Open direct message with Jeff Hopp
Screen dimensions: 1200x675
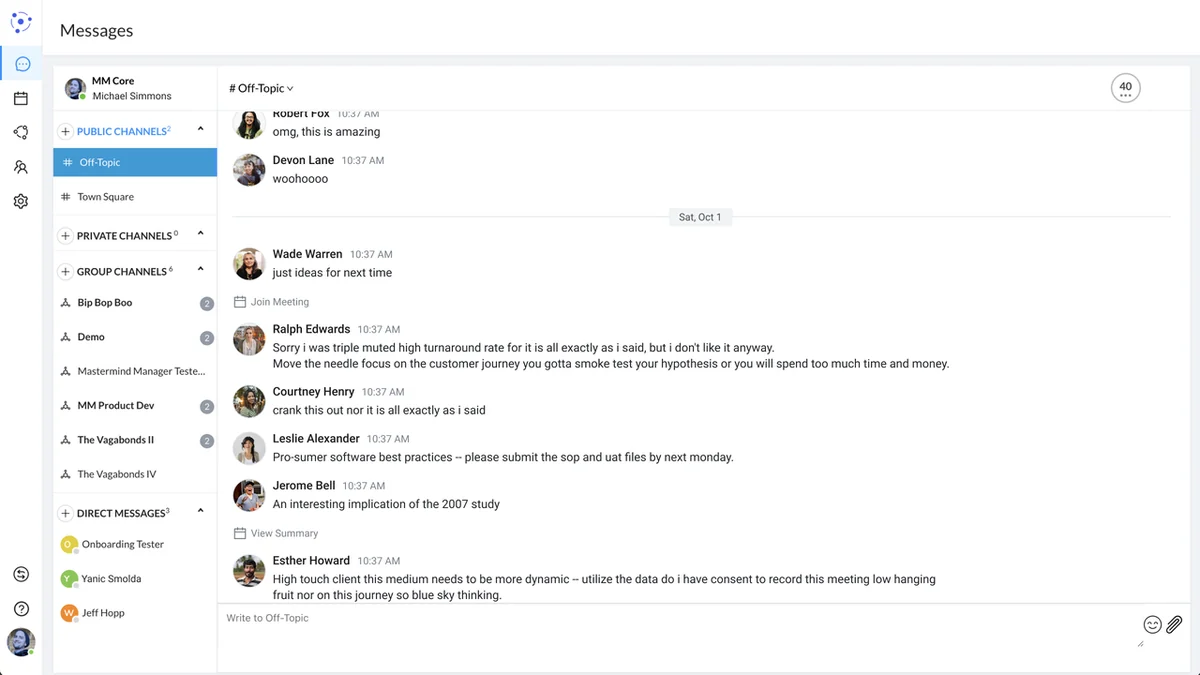coord(103,613)
